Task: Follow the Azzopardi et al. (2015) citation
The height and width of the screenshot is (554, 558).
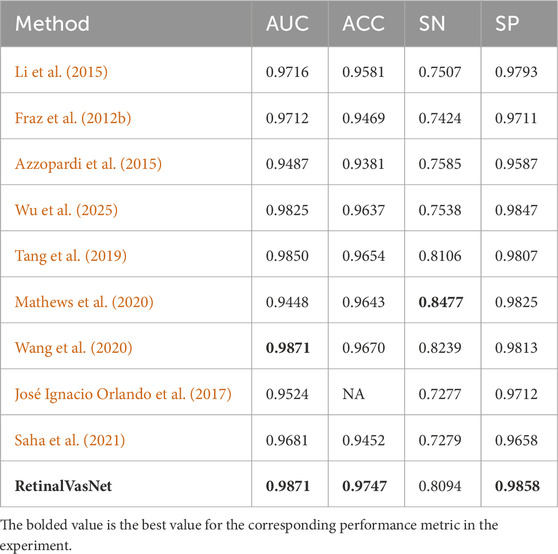Action: tap(88, 164)
